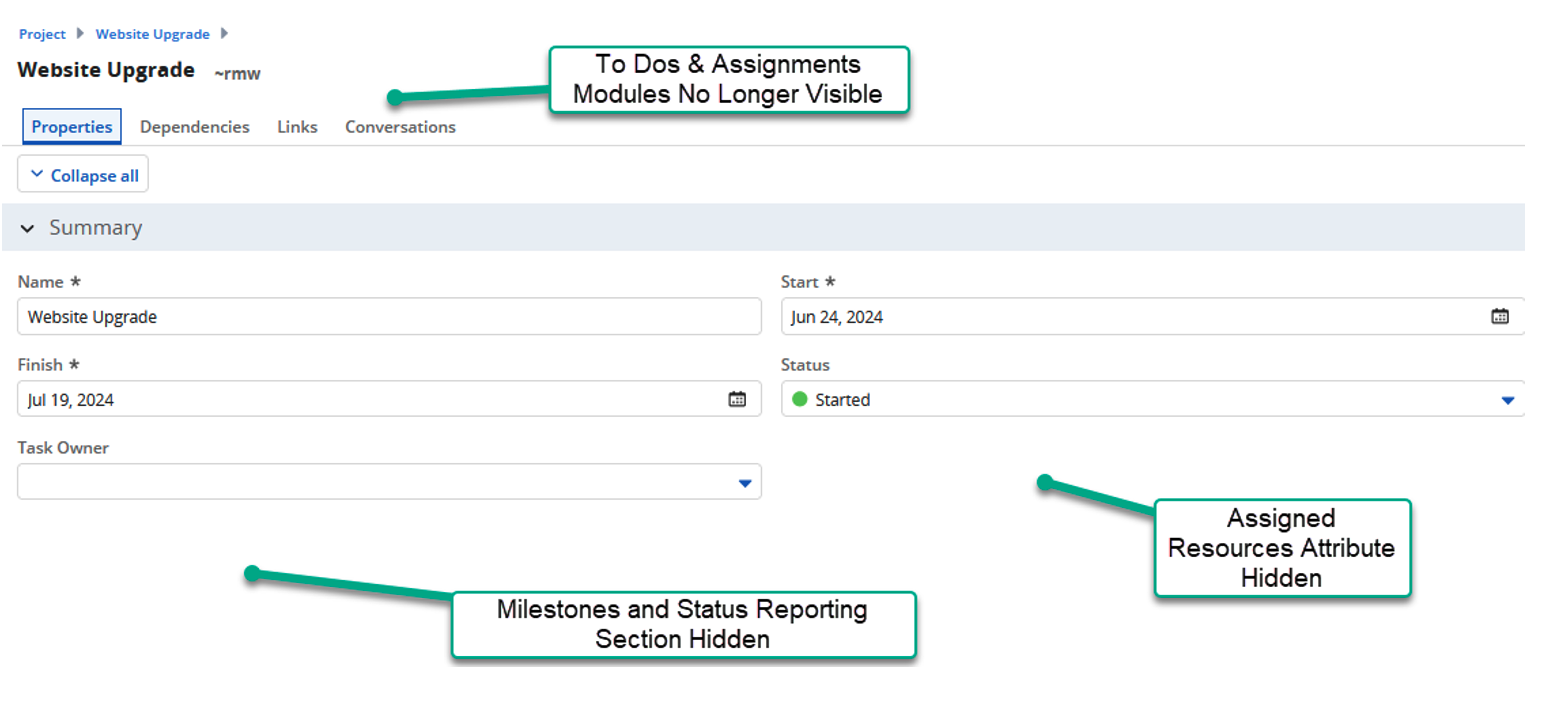Select the Properties tab
Viewport: 1559px width, 728px height.
pyautogui.click(x=72, y=127)
